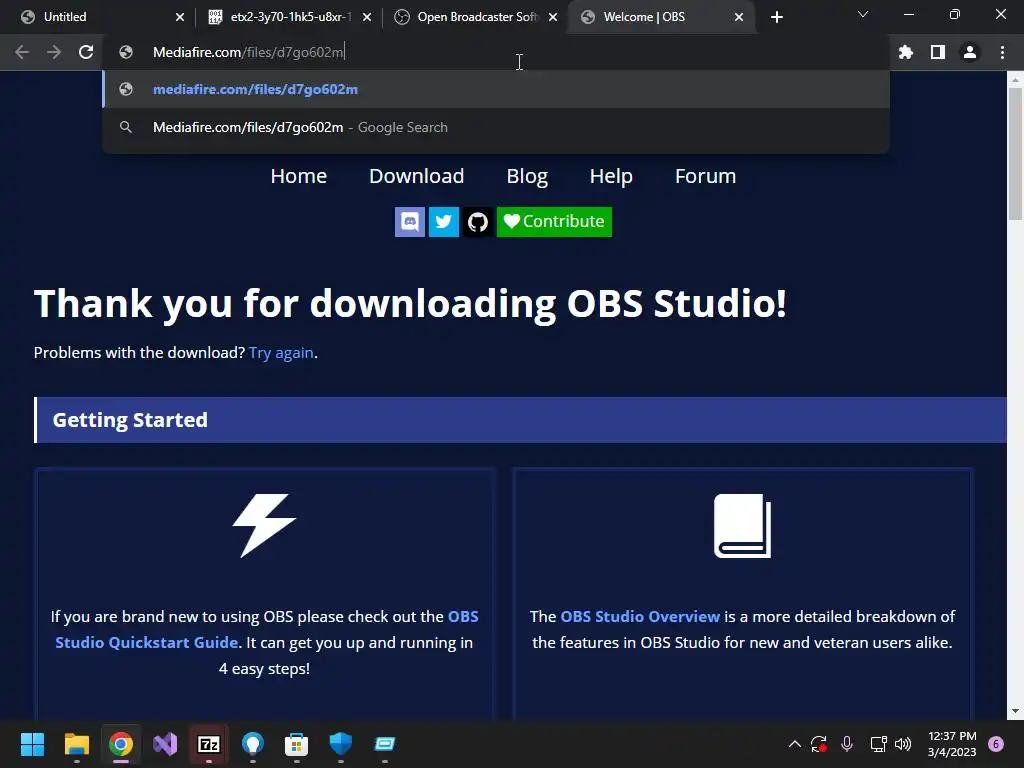Click the Thank you for downloading heading
This screenshot has width=1024, height=768.
tap(410, 304)
